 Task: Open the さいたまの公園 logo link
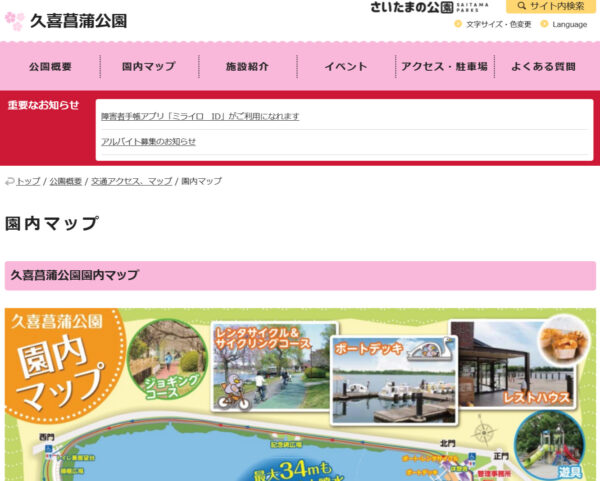coord(429,7)
